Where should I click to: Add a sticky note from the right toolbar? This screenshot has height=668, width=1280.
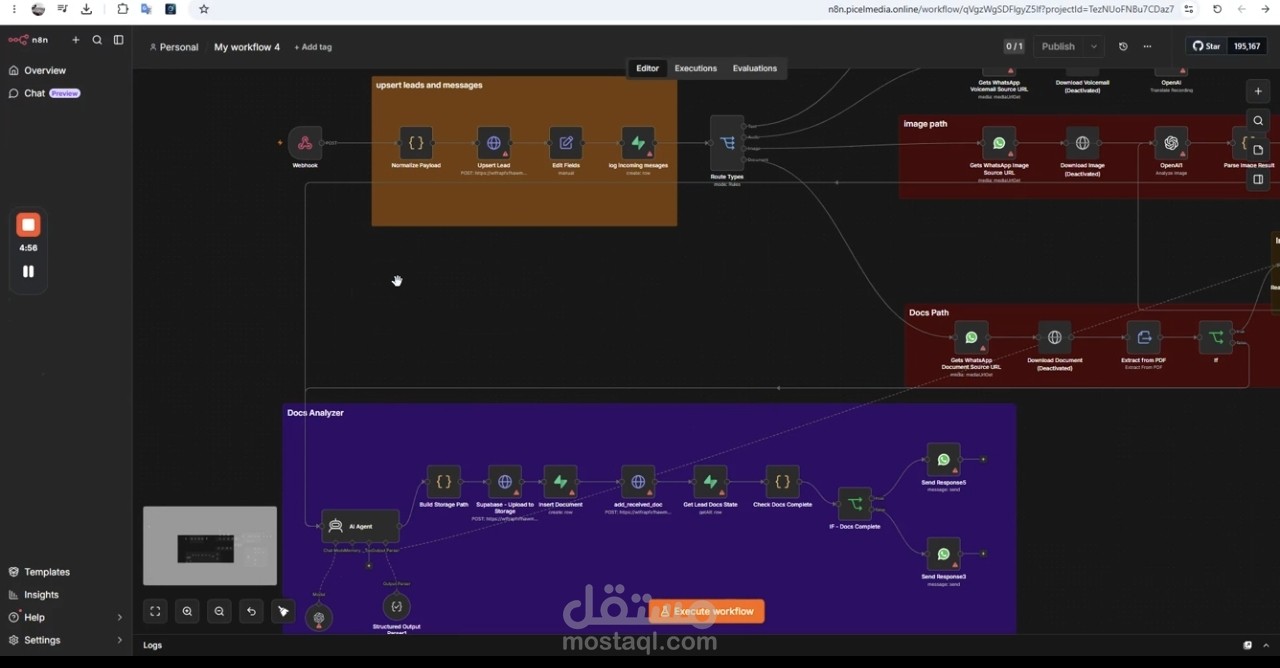pyautogui.click(x=1258, y=150)
